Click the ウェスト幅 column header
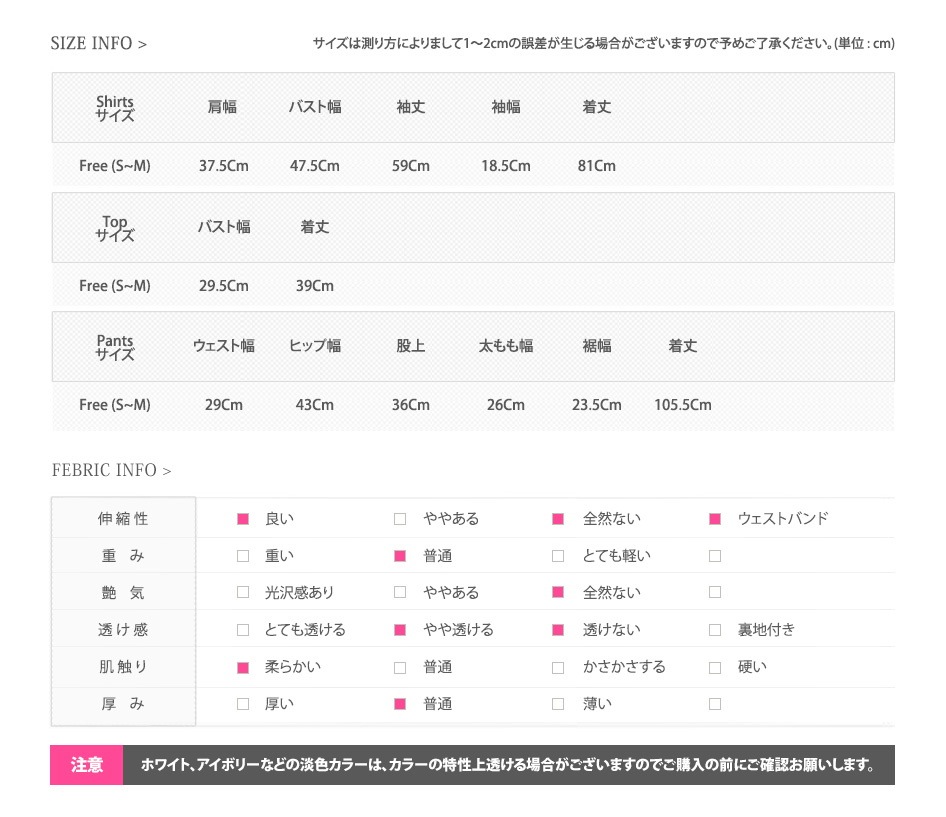Viewport: 946px width, 817px height. click(x=224, y=346)
